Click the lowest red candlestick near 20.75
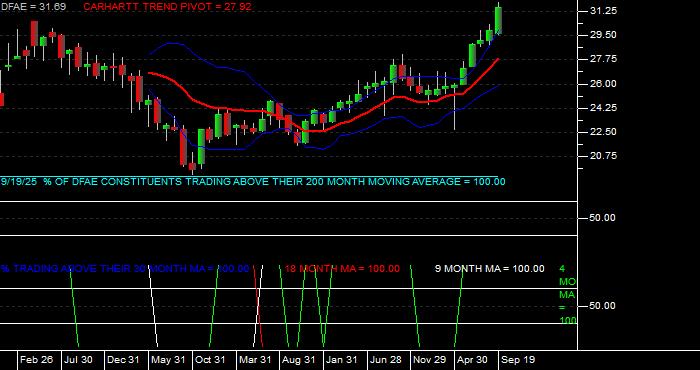This screenshot has width=700, height=370. coord(192,166)
